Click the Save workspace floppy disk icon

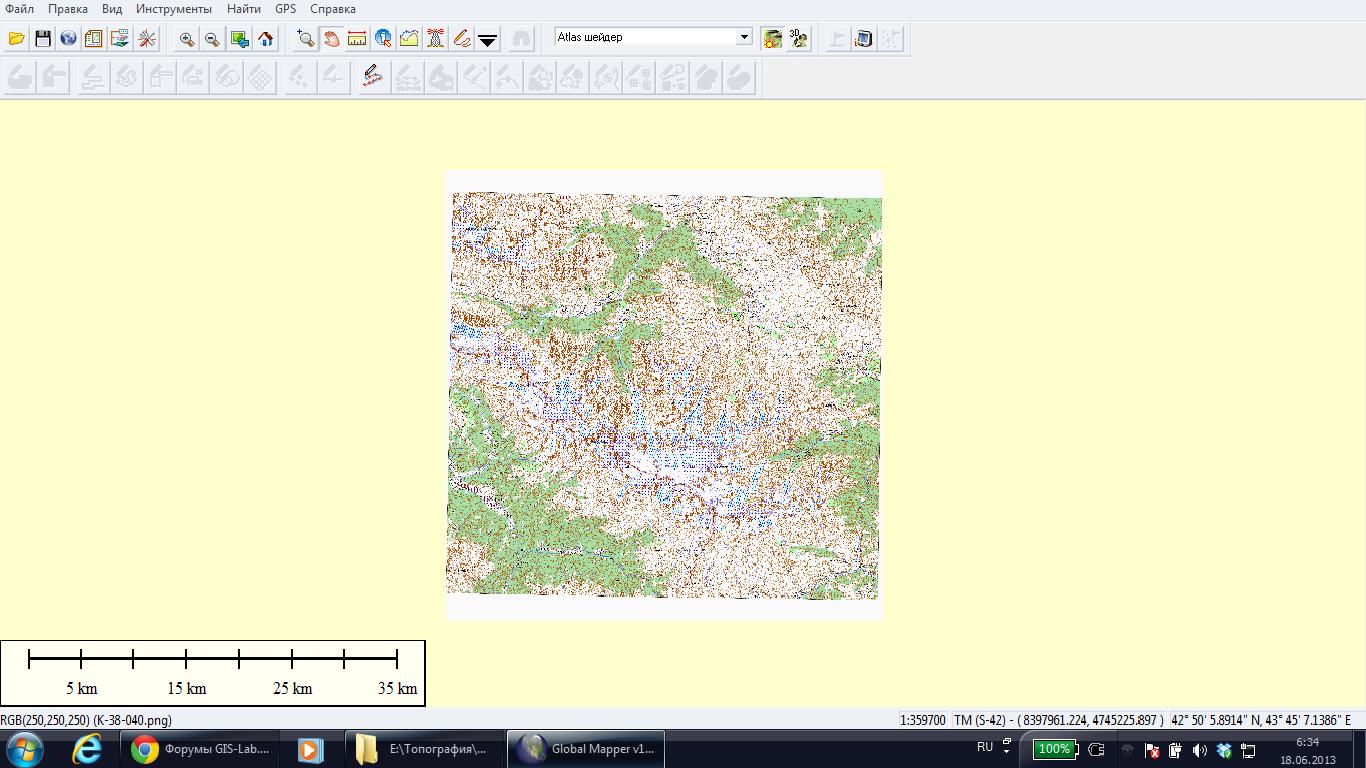pos(42,39)
